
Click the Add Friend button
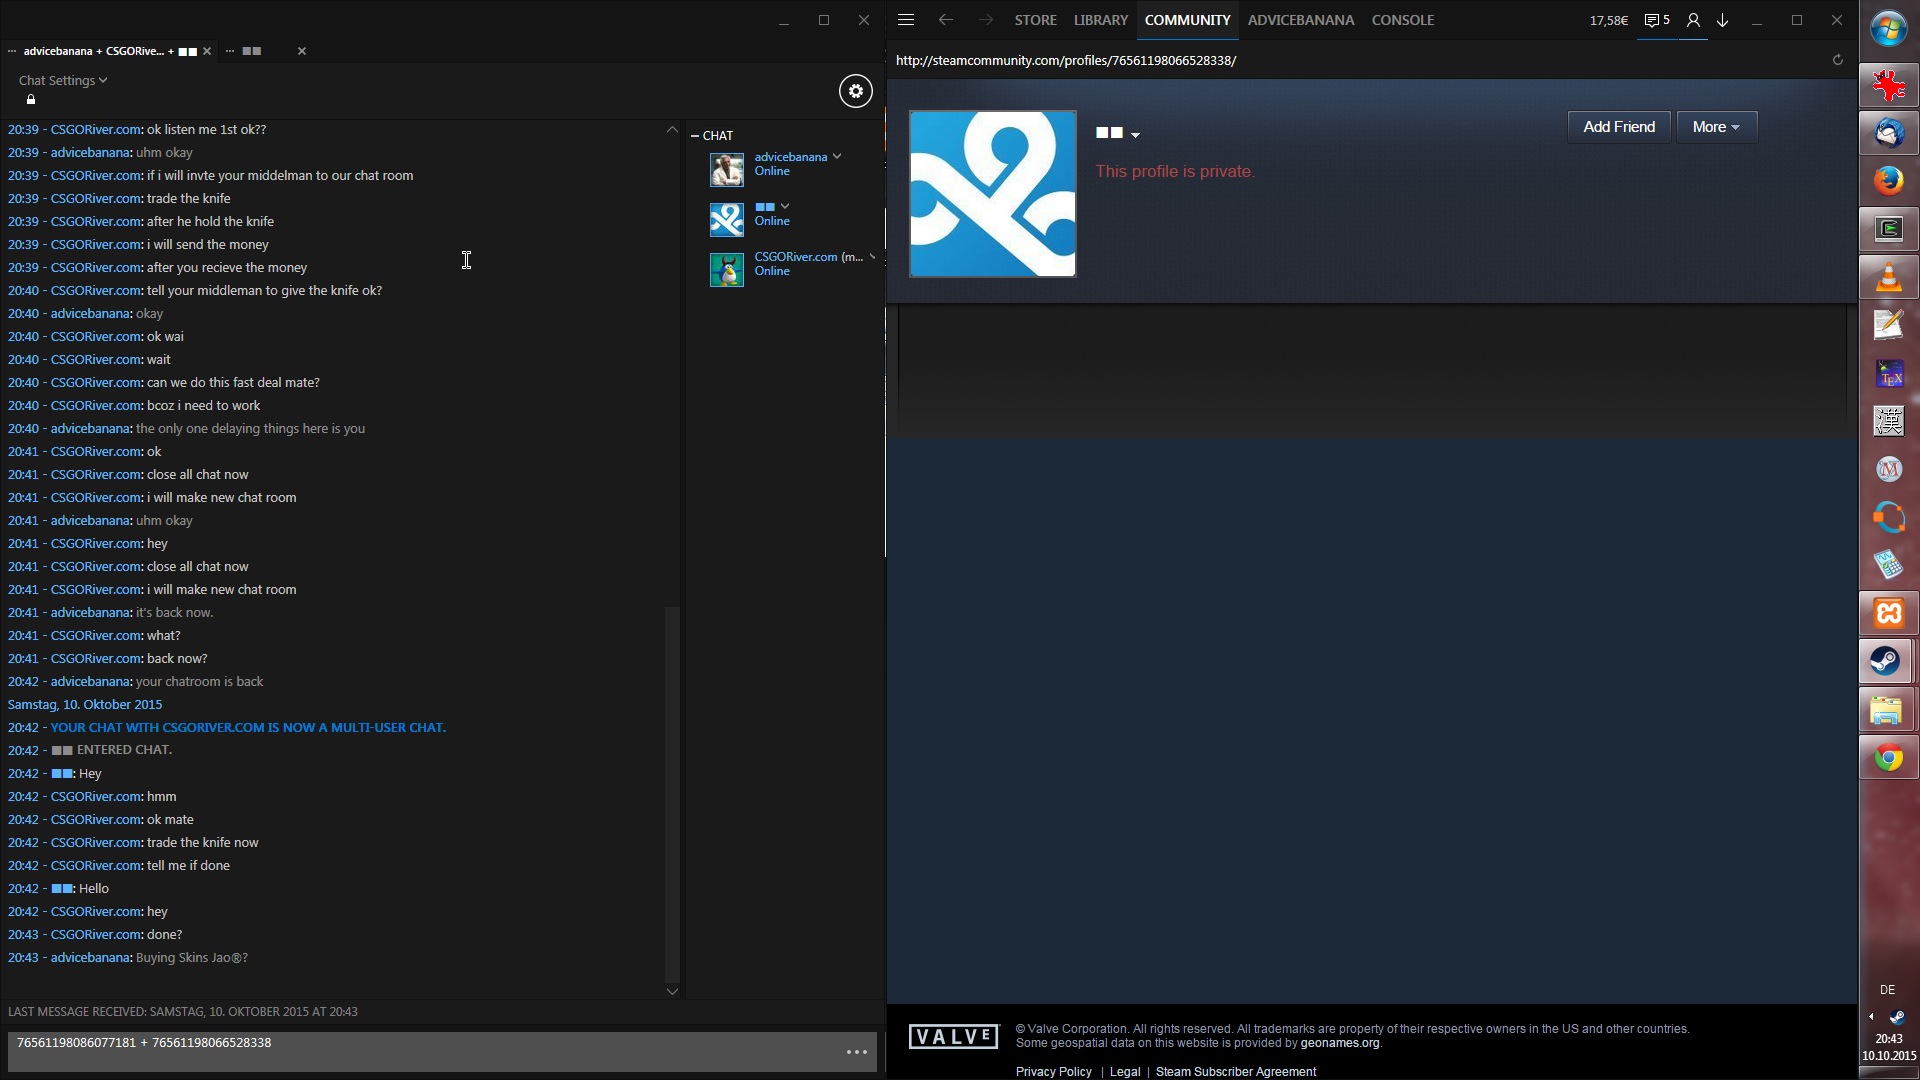(x=1618, y=127)
